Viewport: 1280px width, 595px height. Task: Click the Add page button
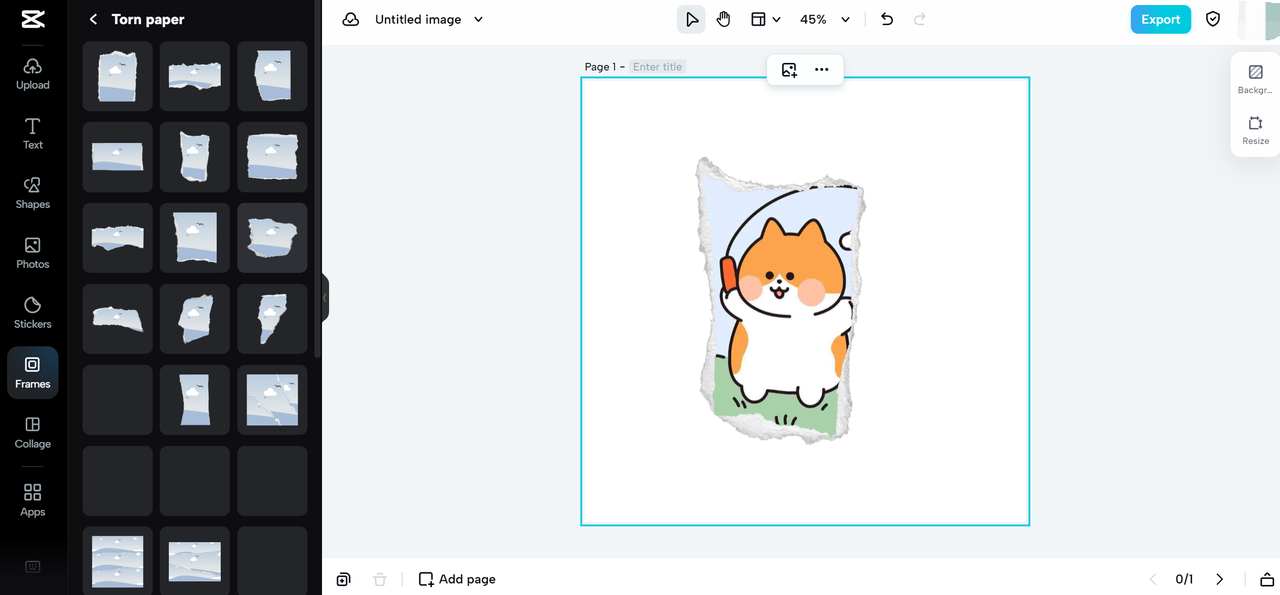(x=457, y=579)
